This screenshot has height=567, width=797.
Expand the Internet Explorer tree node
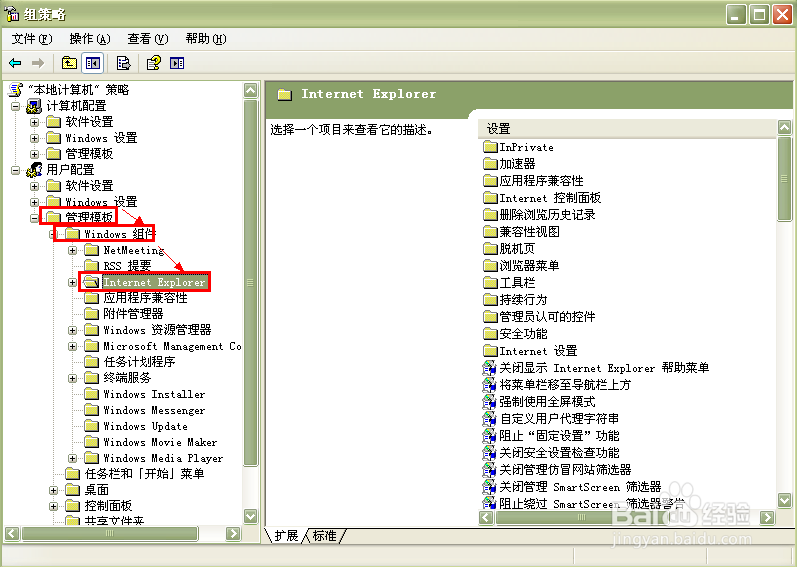[x=73, y=282]
